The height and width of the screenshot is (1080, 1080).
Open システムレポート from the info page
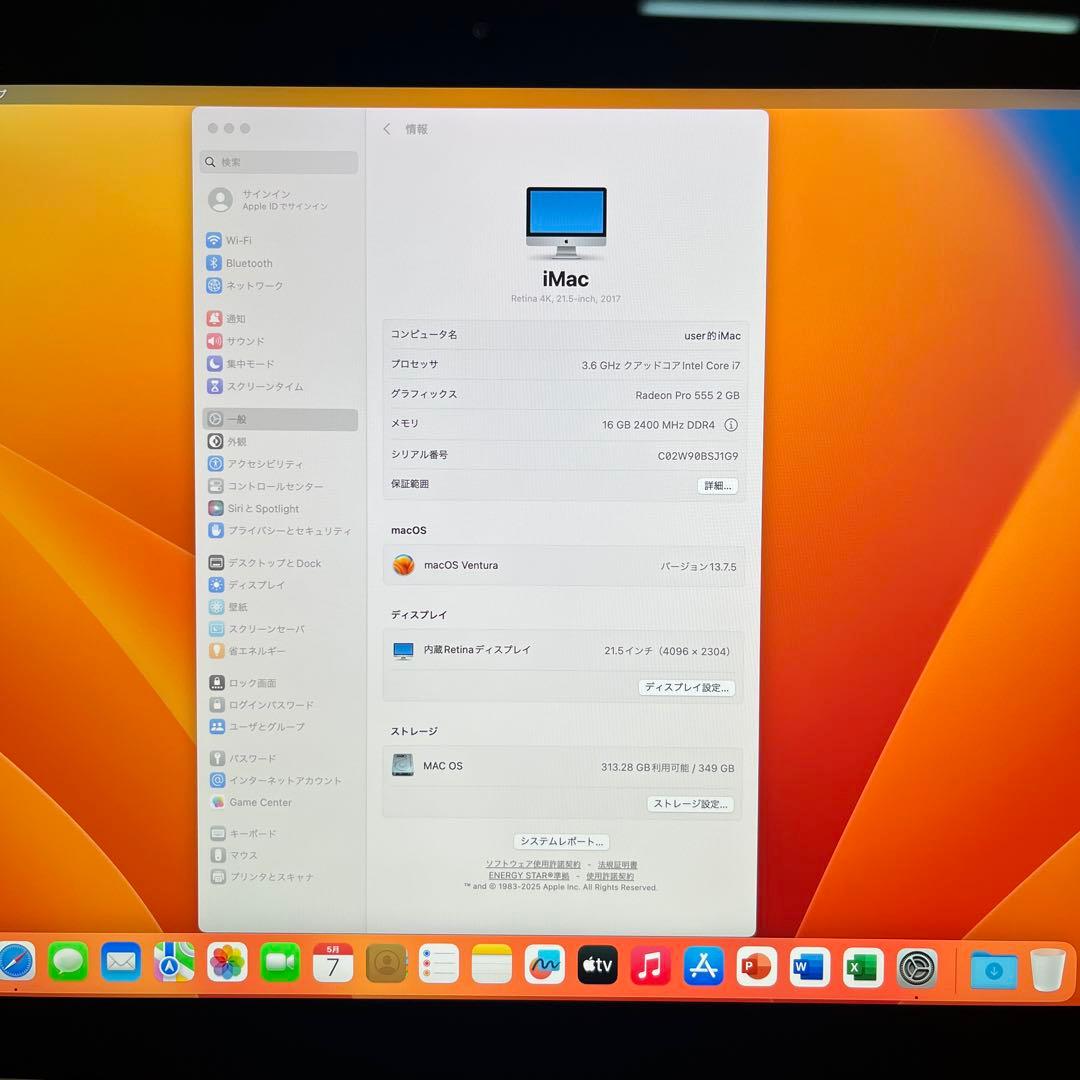tap(561, 841)
